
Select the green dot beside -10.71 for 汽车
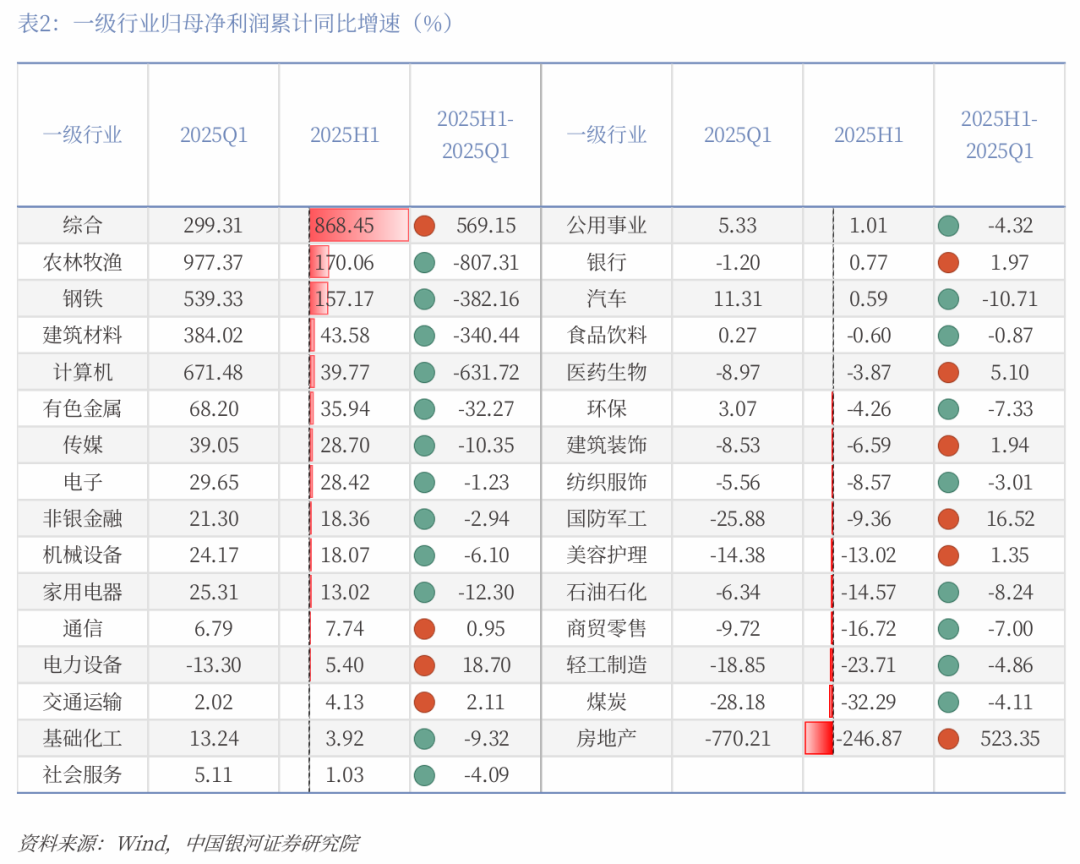(x=948, y=299)
